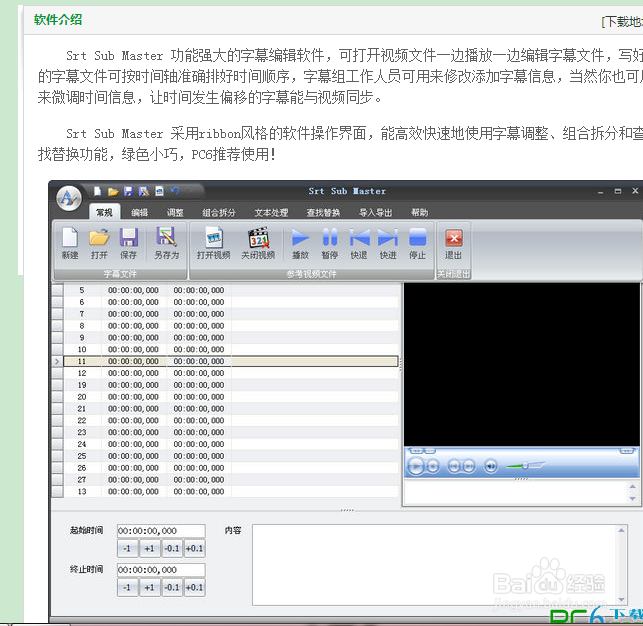Click the 停止 ribbon button

[x=417, y=243]
